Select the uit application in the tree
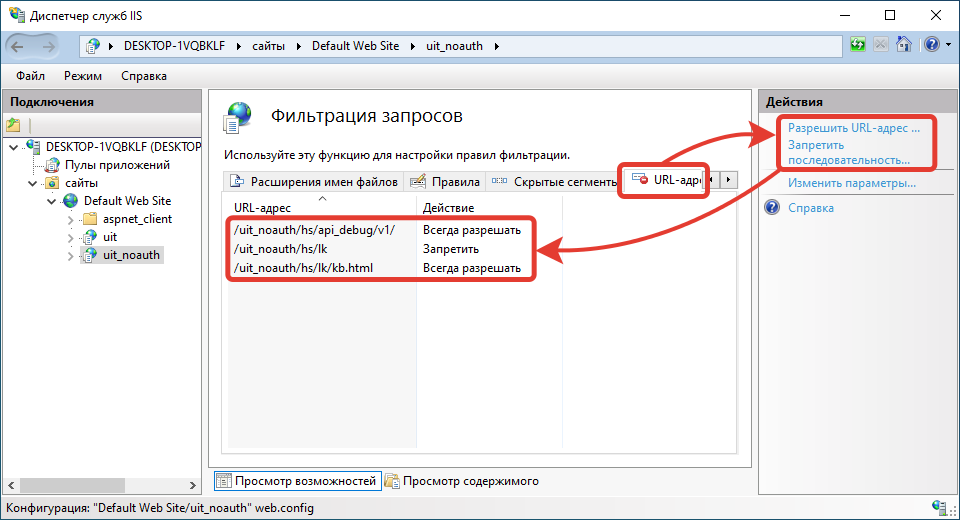The height and width of the screenshot is (520, 960). [110, 237]
